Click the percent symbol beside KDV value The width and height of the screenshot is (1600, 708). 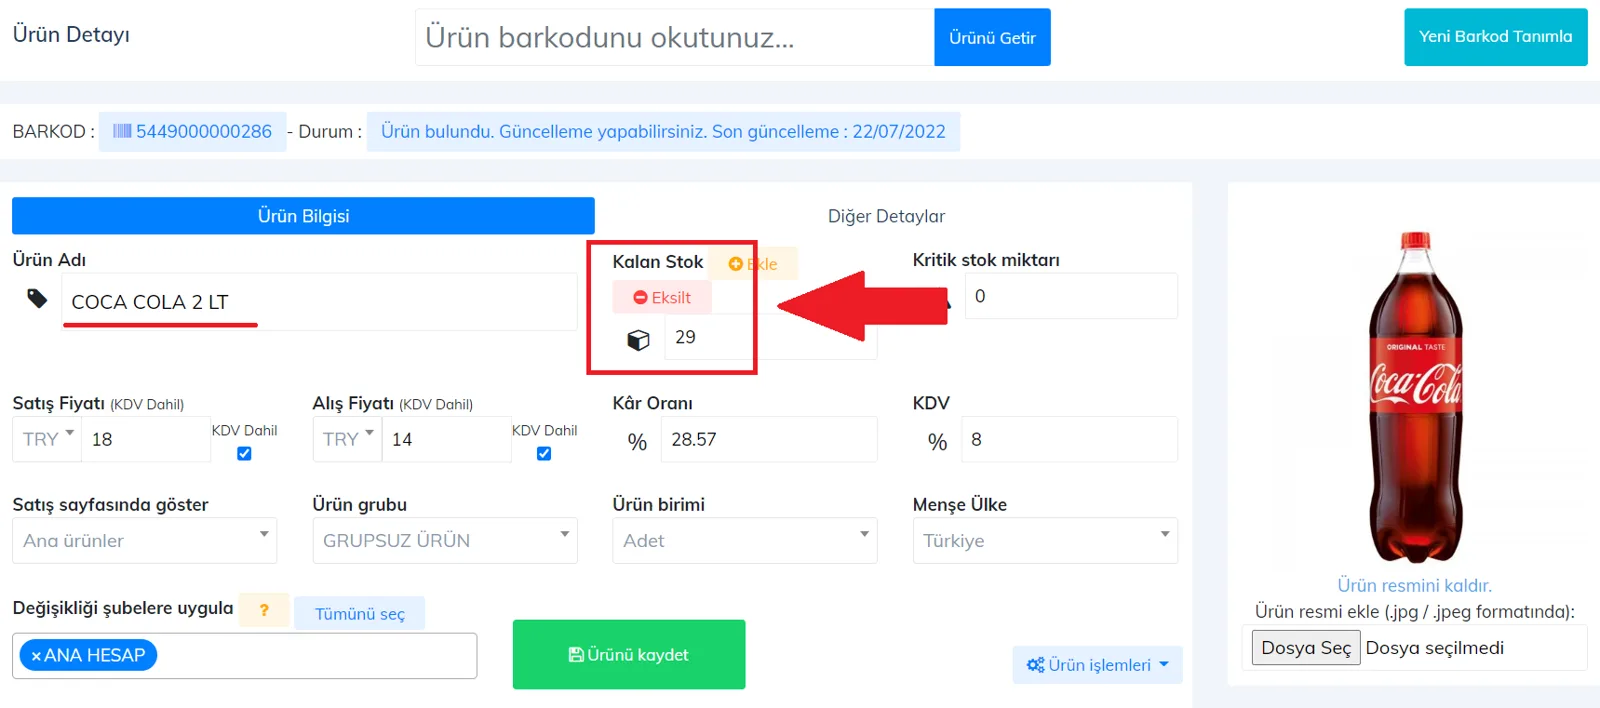click(937, 441)
